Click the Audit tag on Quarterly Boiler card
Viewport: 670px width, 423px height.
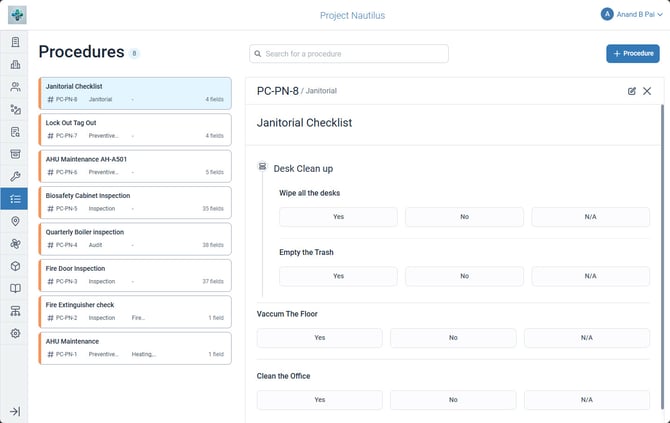pyautogui.click(x=95, y=245)
